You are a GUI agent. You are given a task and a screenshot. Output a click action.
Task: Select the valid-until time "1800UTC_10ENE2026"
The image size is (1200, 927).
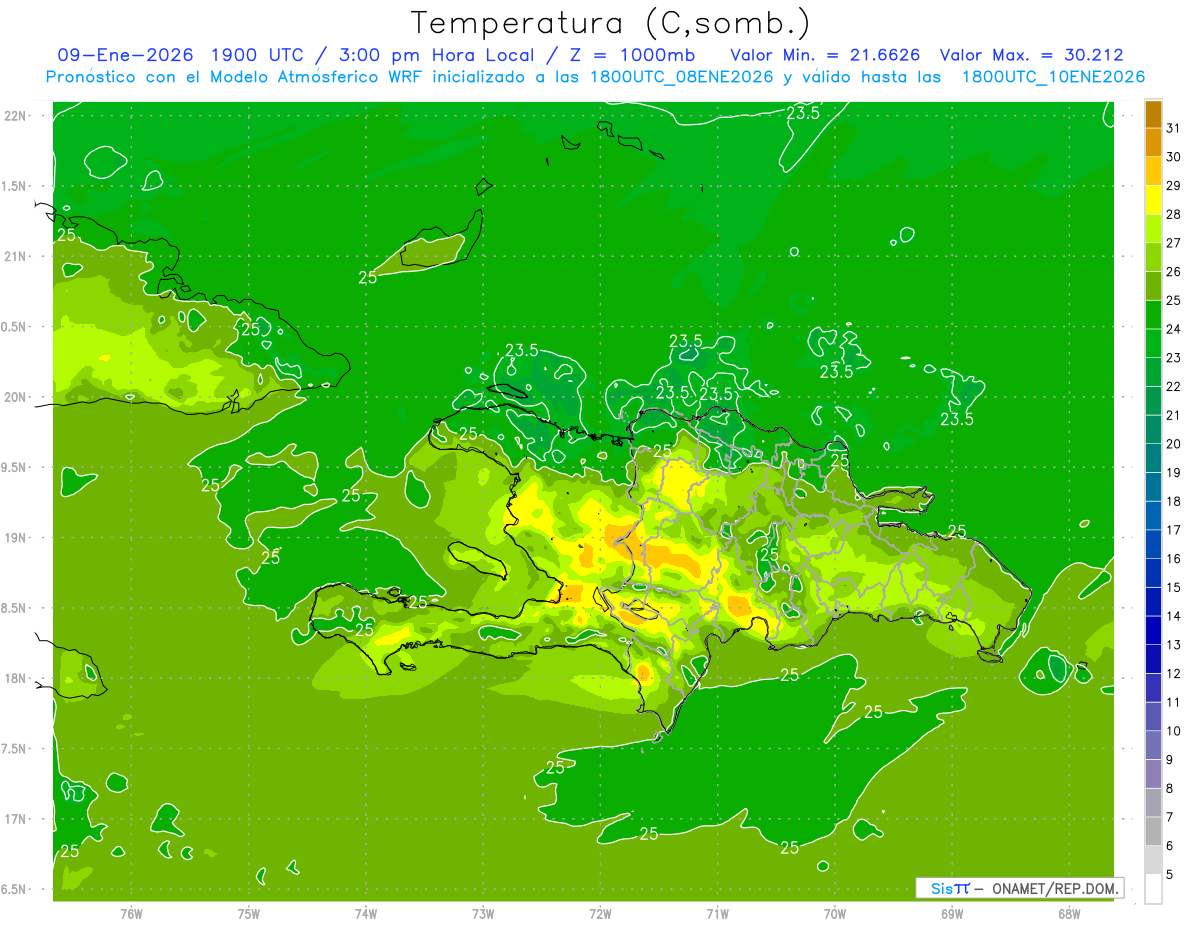1054,77
